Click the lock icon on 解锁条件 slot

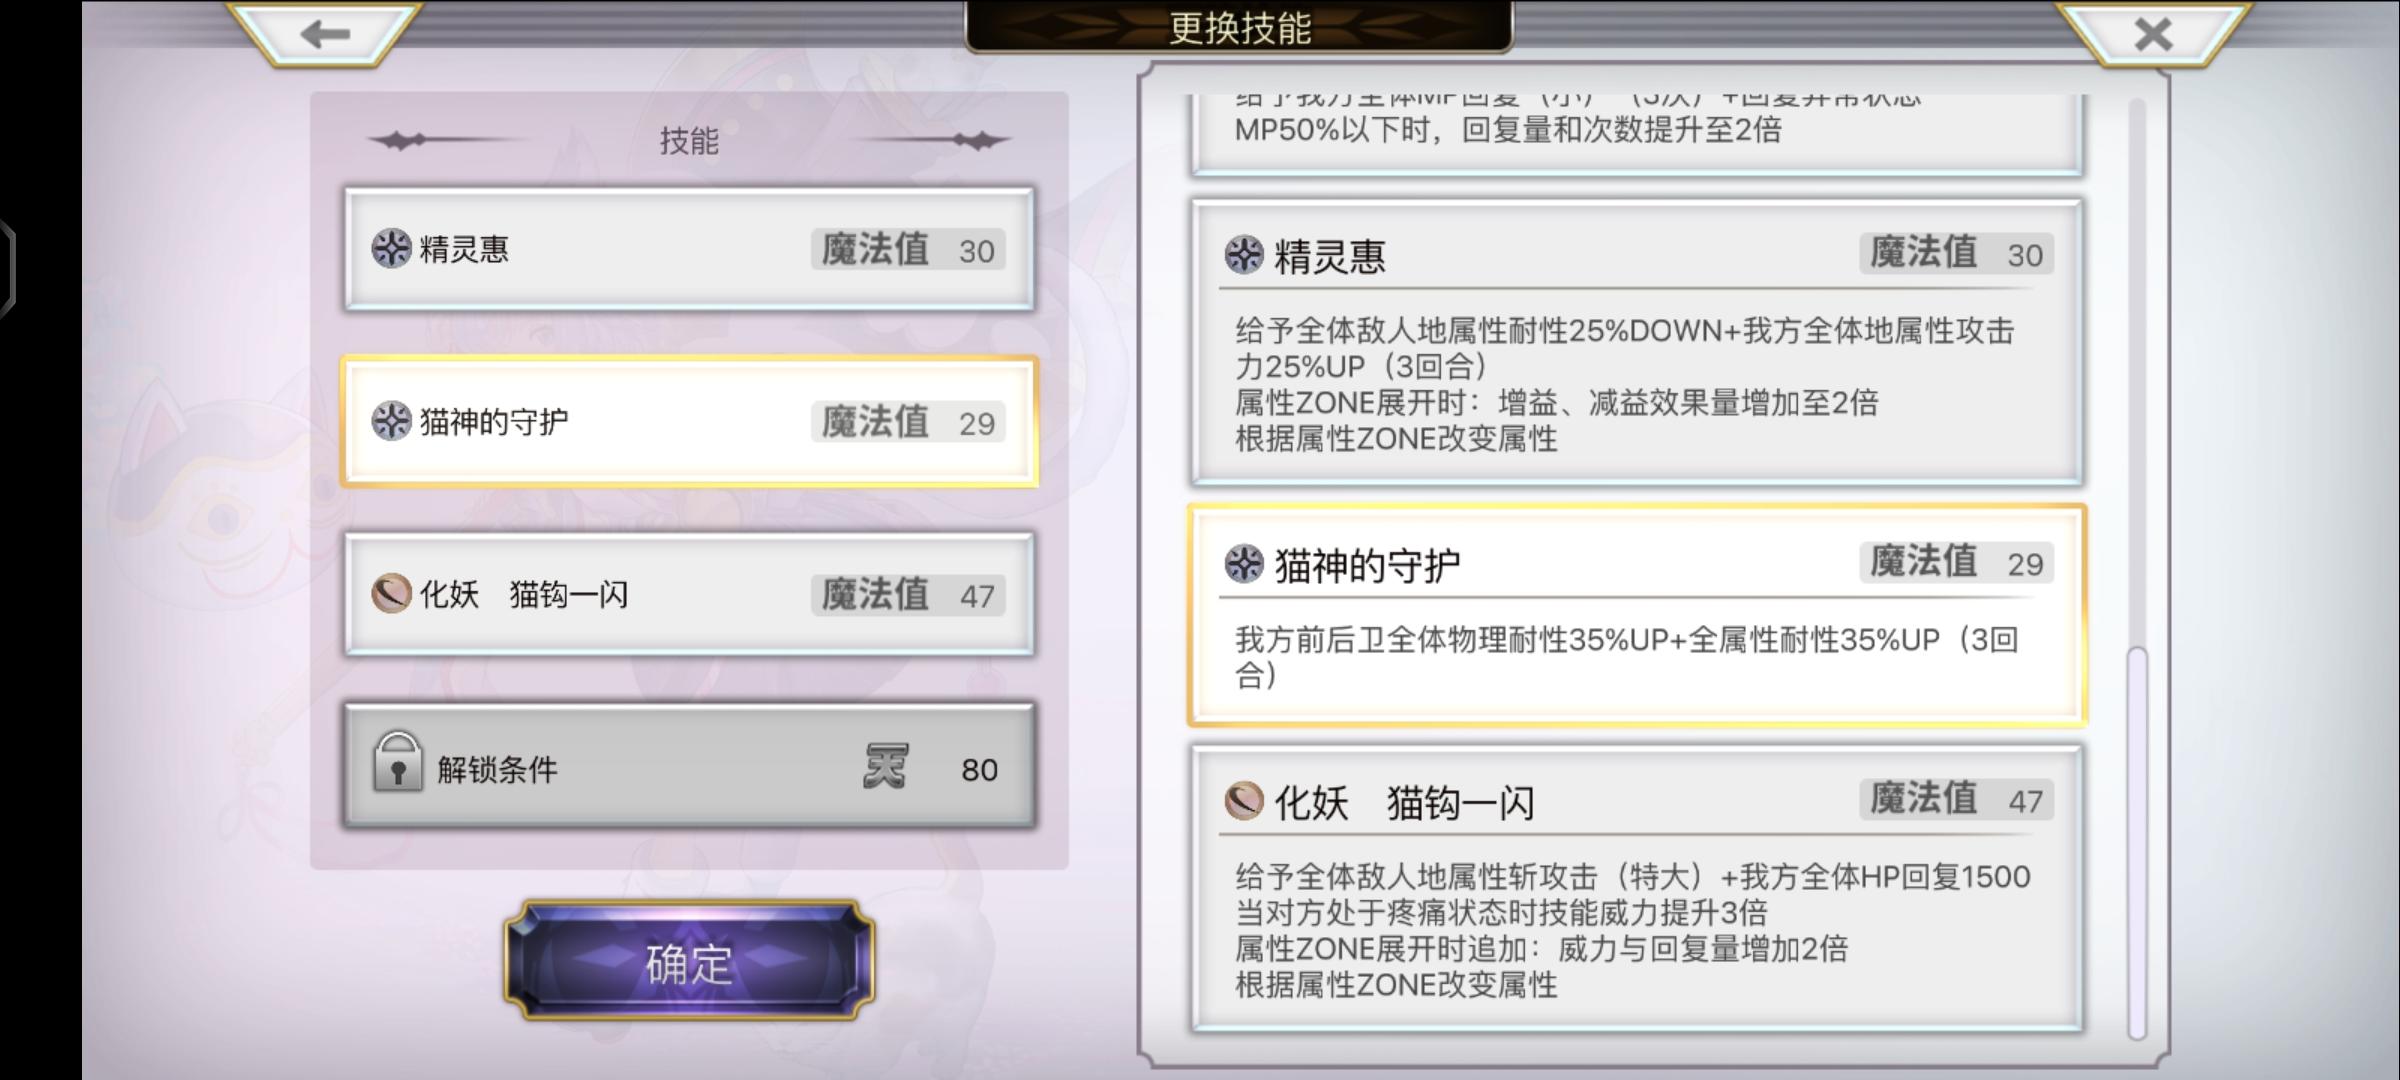397,763
